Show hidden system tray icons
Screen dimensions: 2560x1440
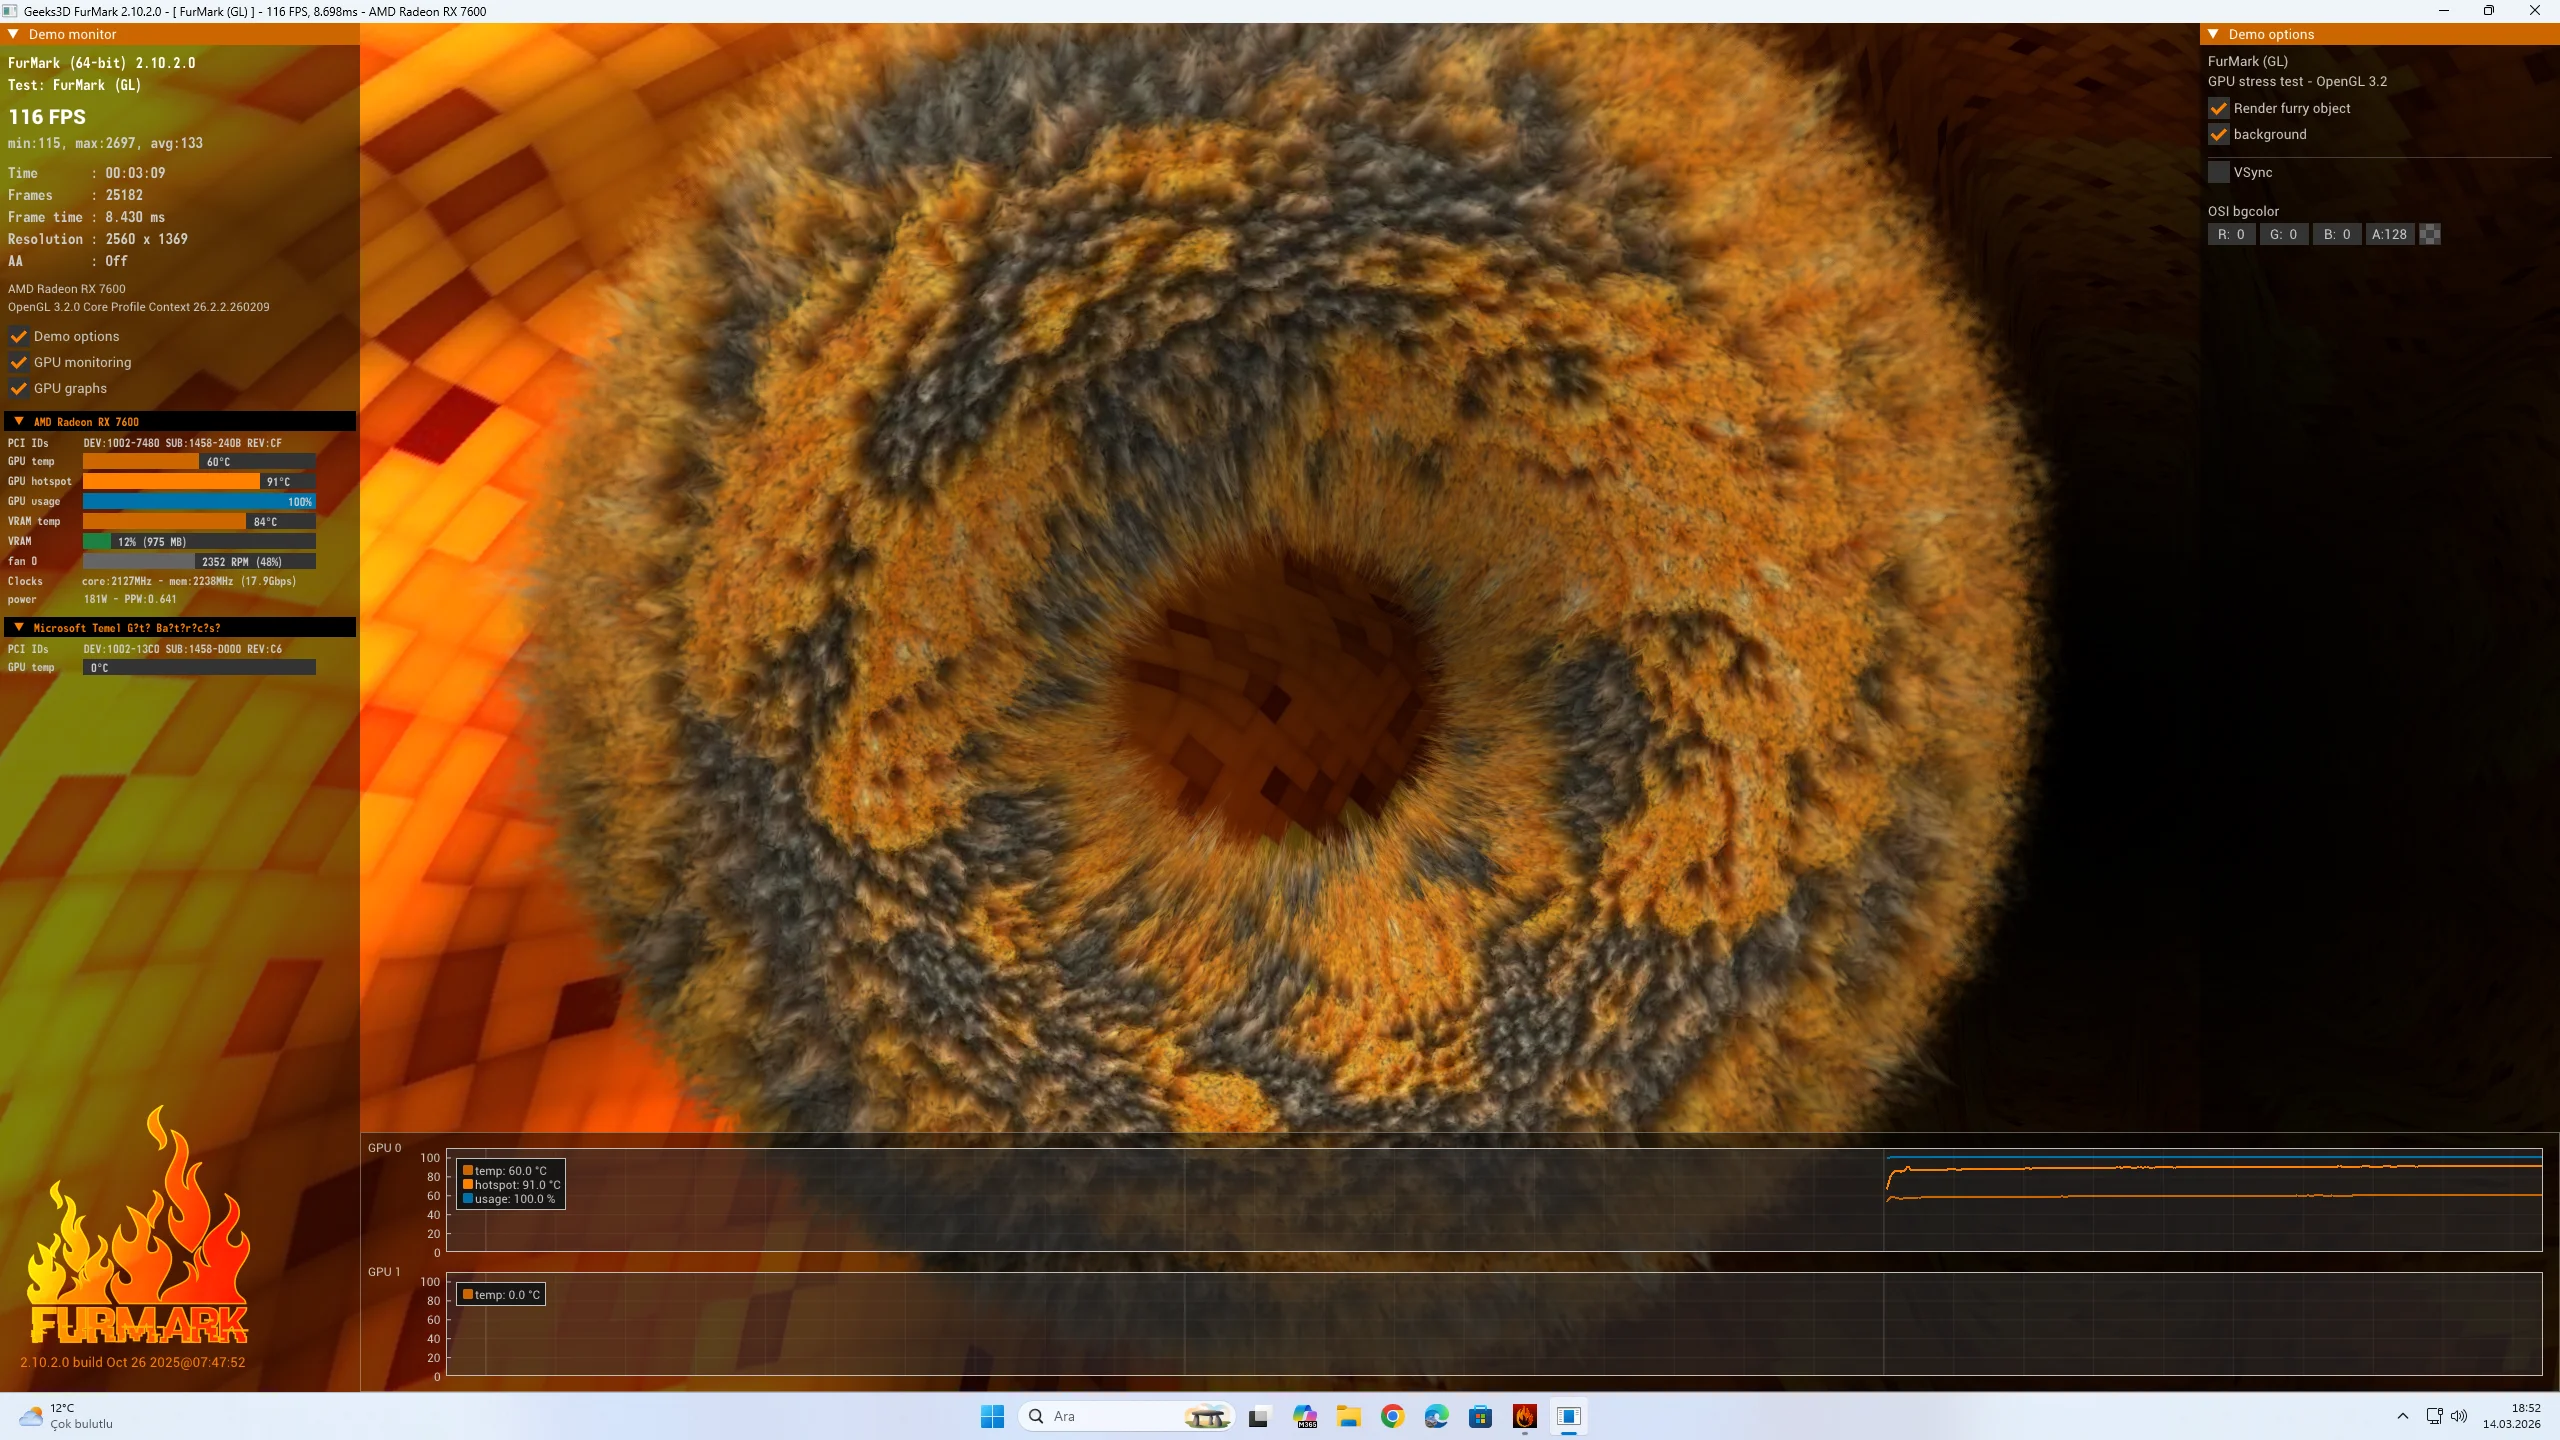pyautogui.click(x=2402, y=1416)
